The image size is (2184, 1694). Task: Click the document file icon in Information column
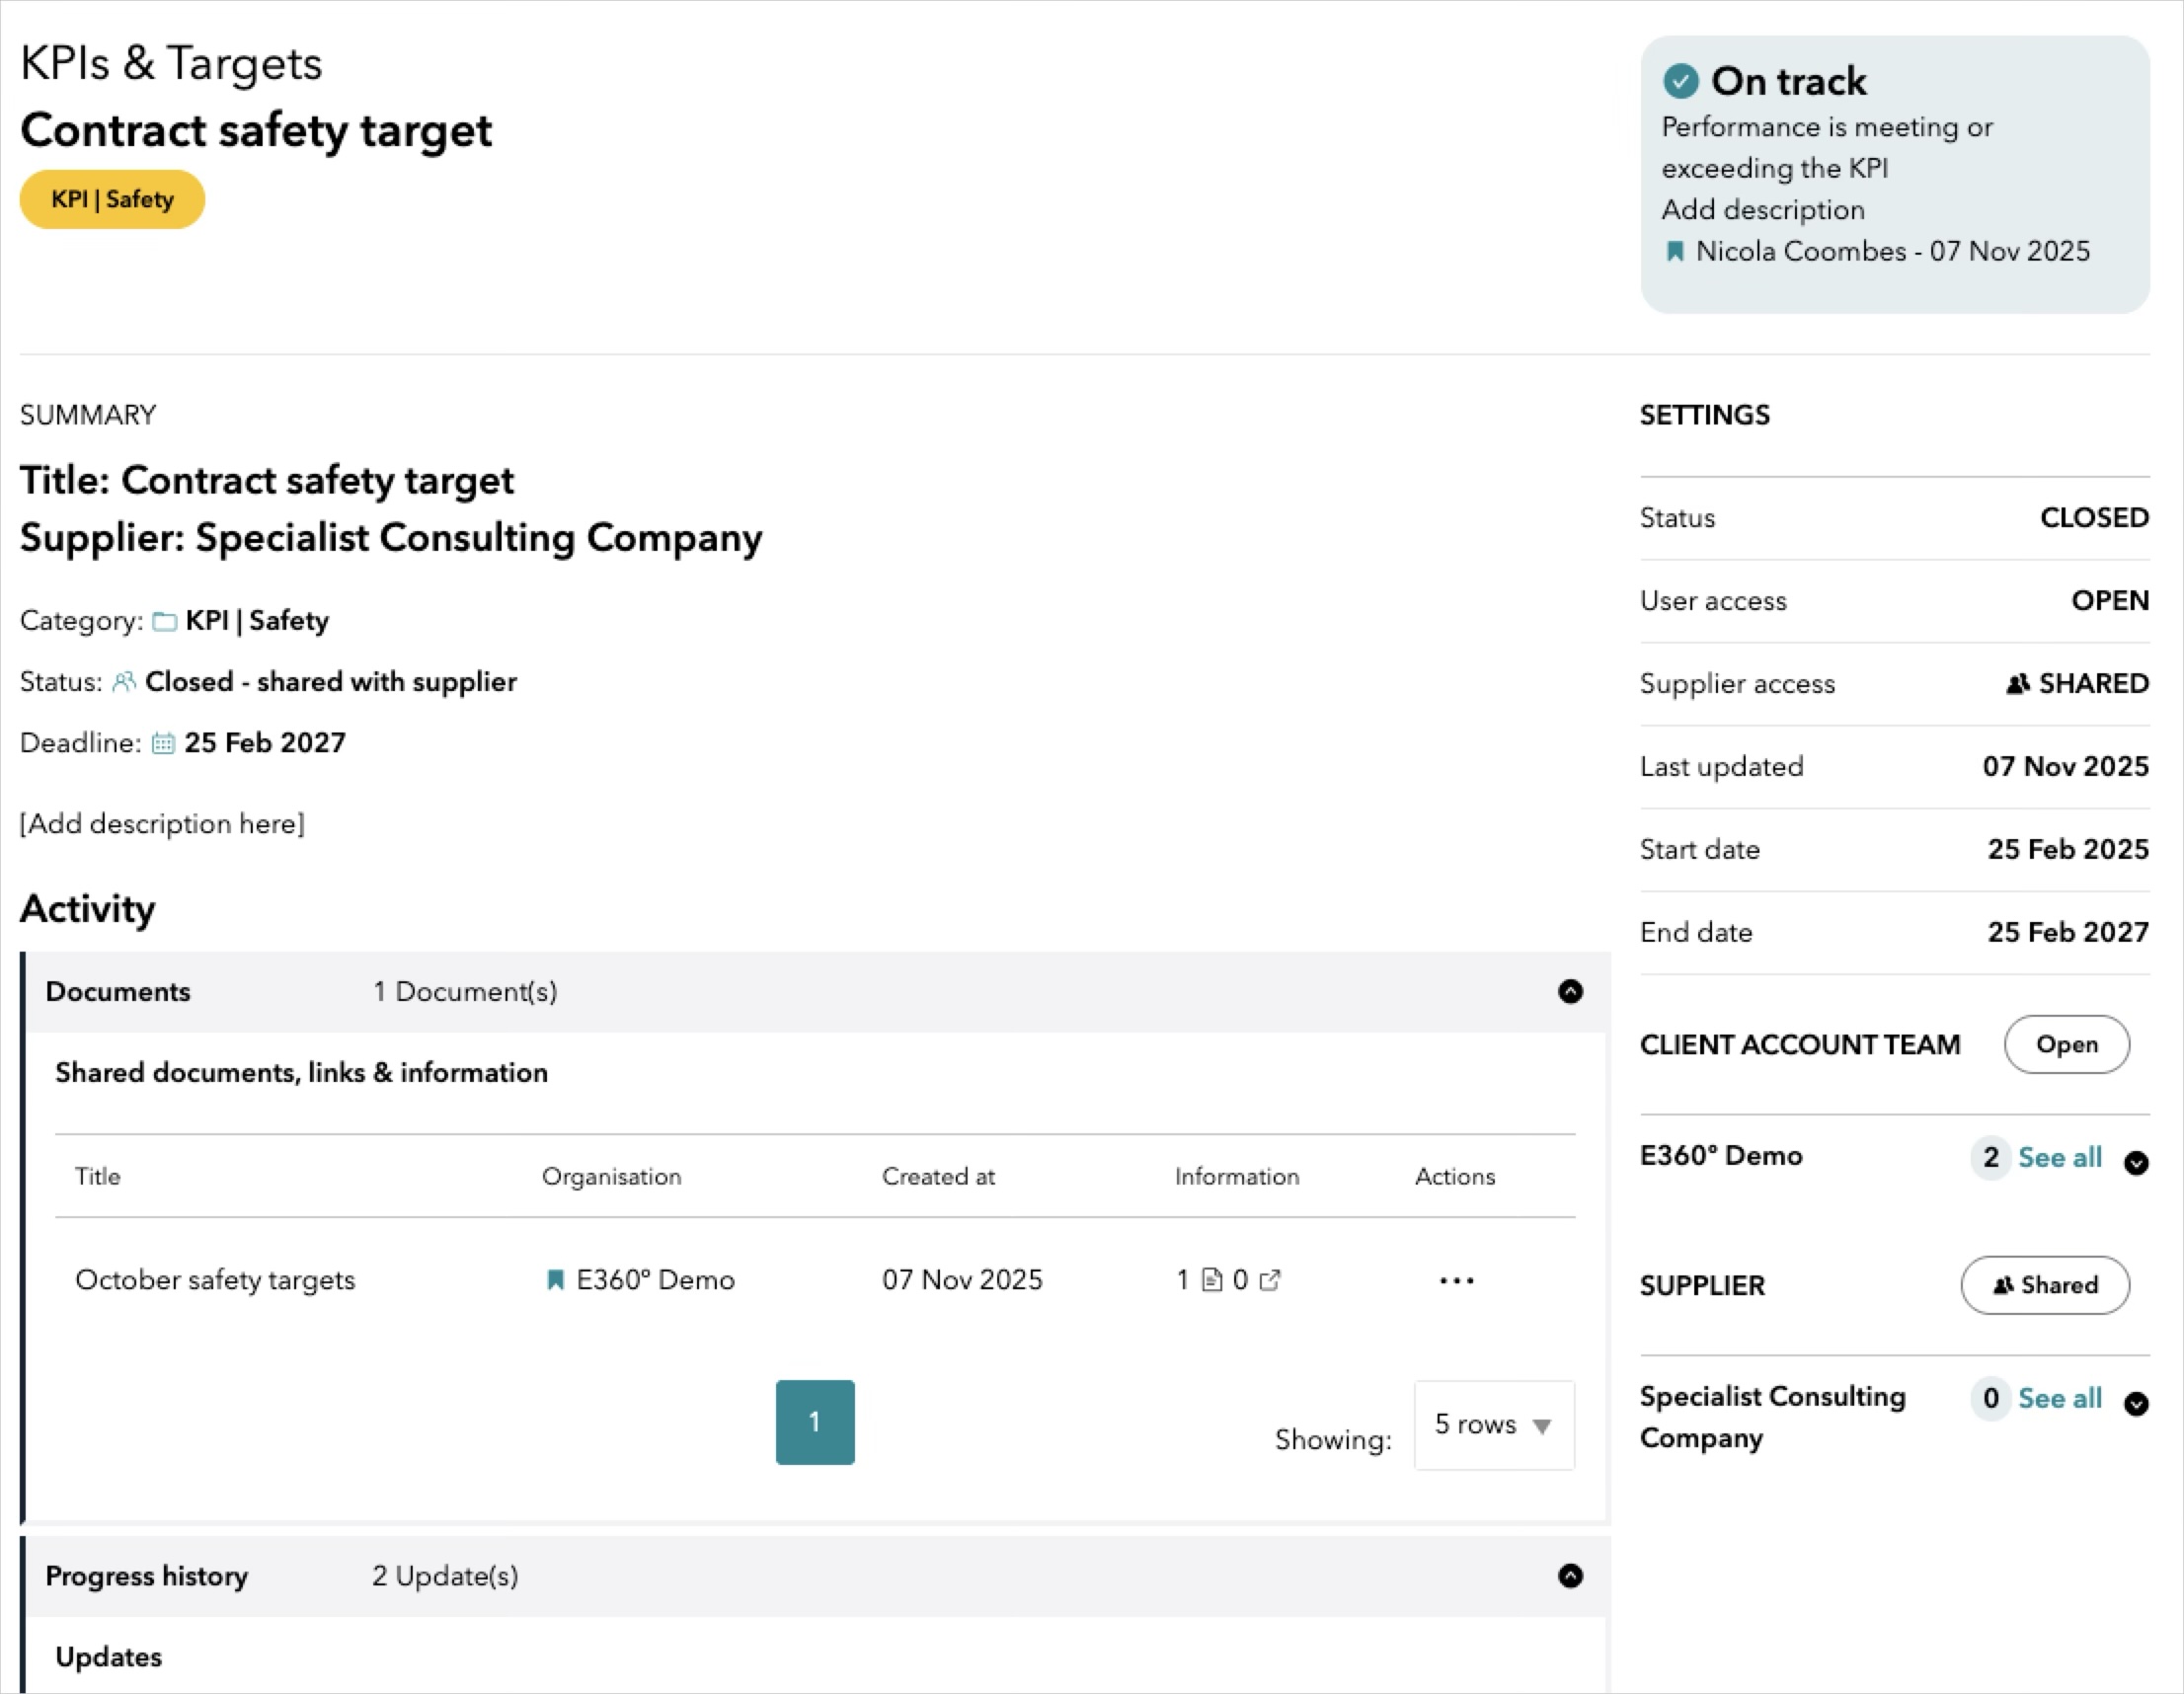[x=1212, y=1280]
